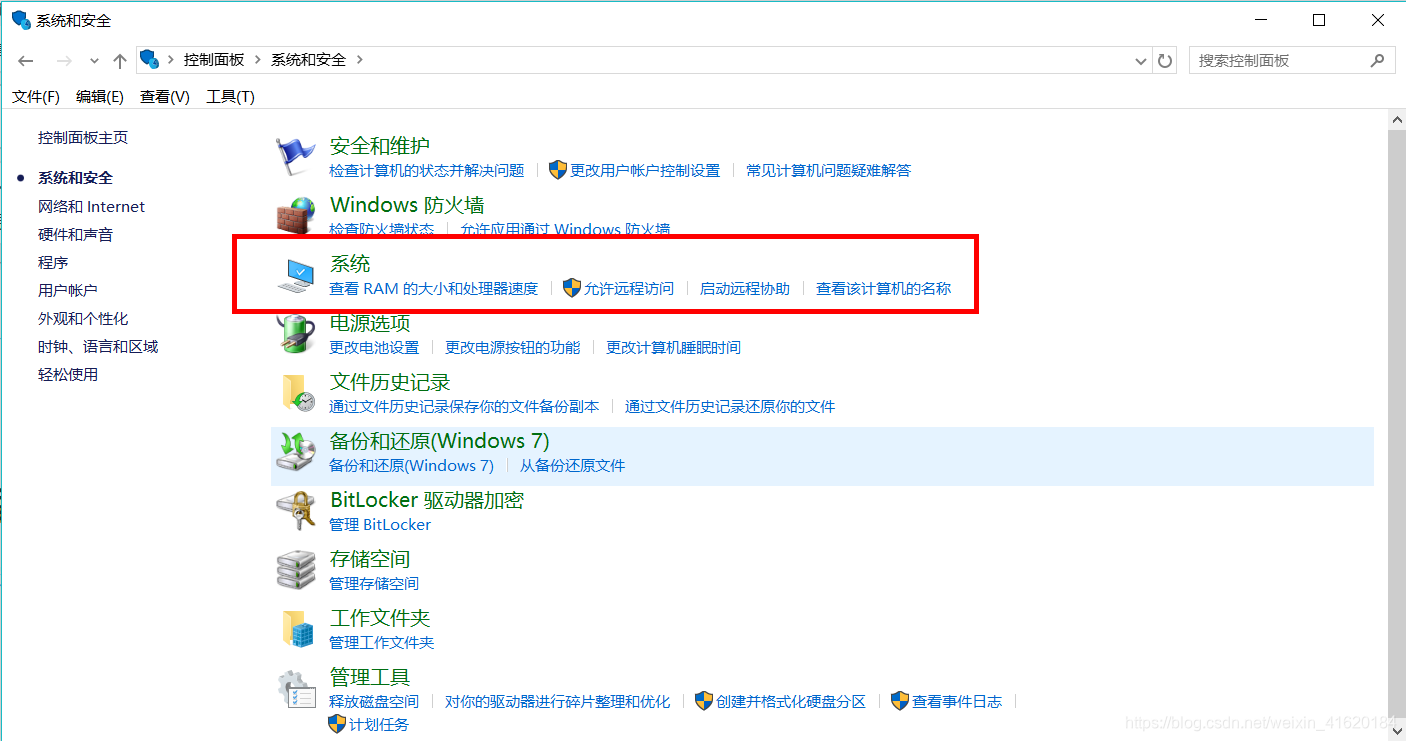
Task: Open the 编辑(E) menu
Action: coord(100,97)
